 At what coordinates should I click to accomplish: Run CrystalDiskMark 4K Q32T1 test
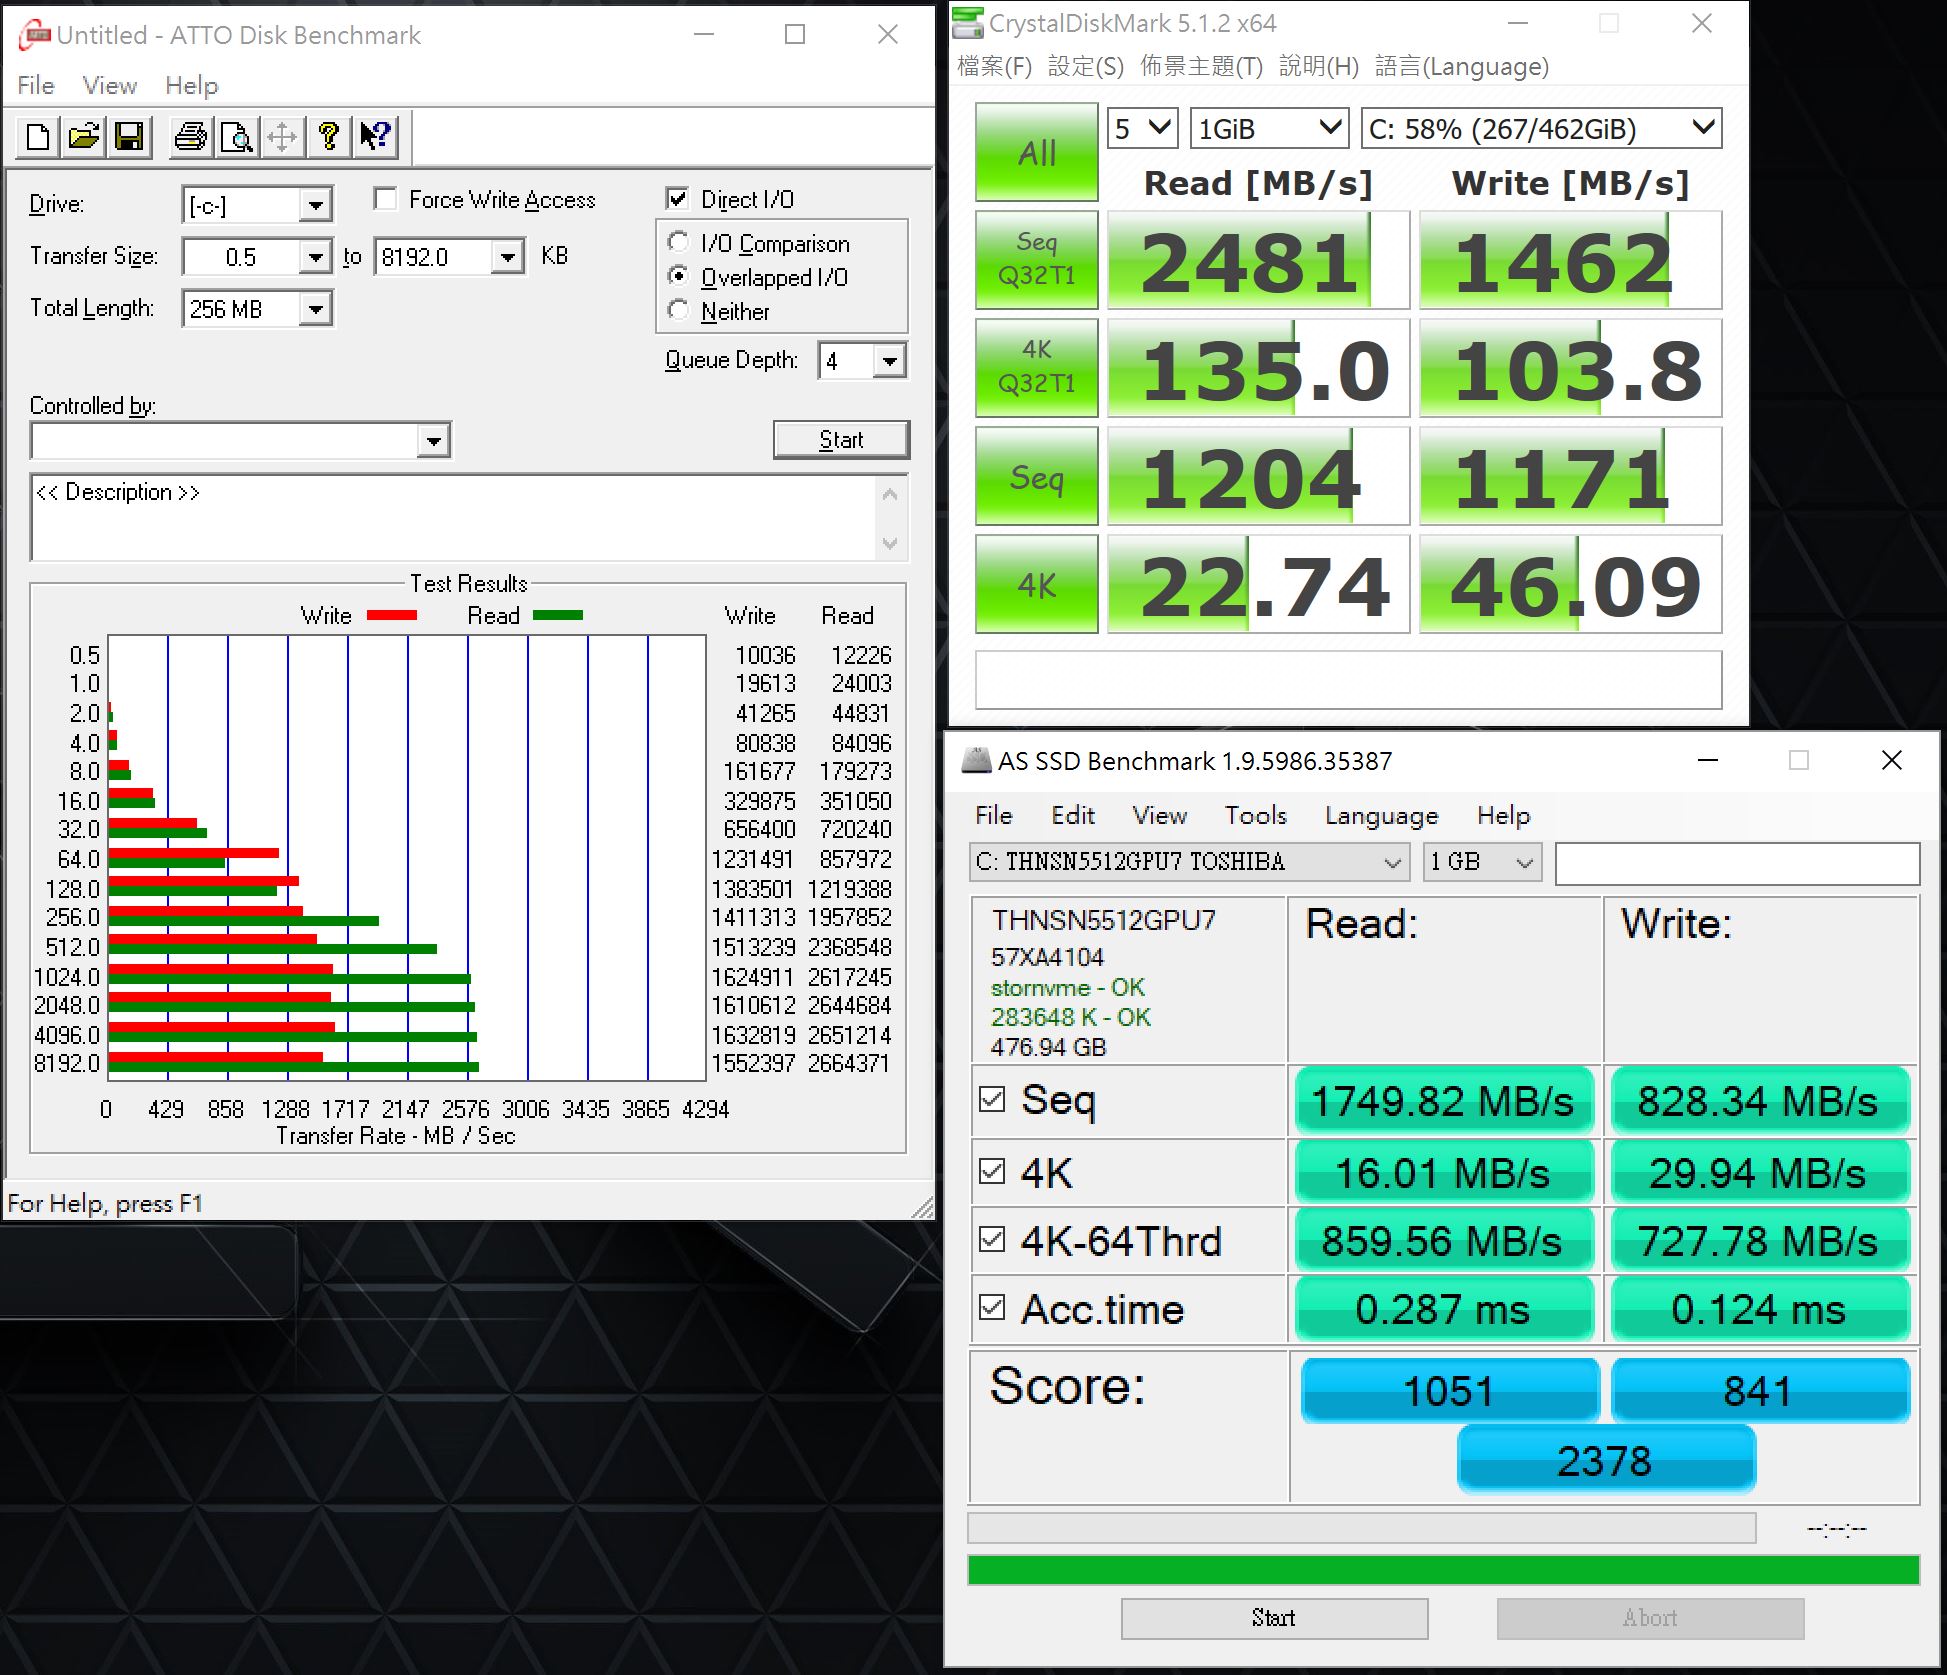(x=1037, y=367)
